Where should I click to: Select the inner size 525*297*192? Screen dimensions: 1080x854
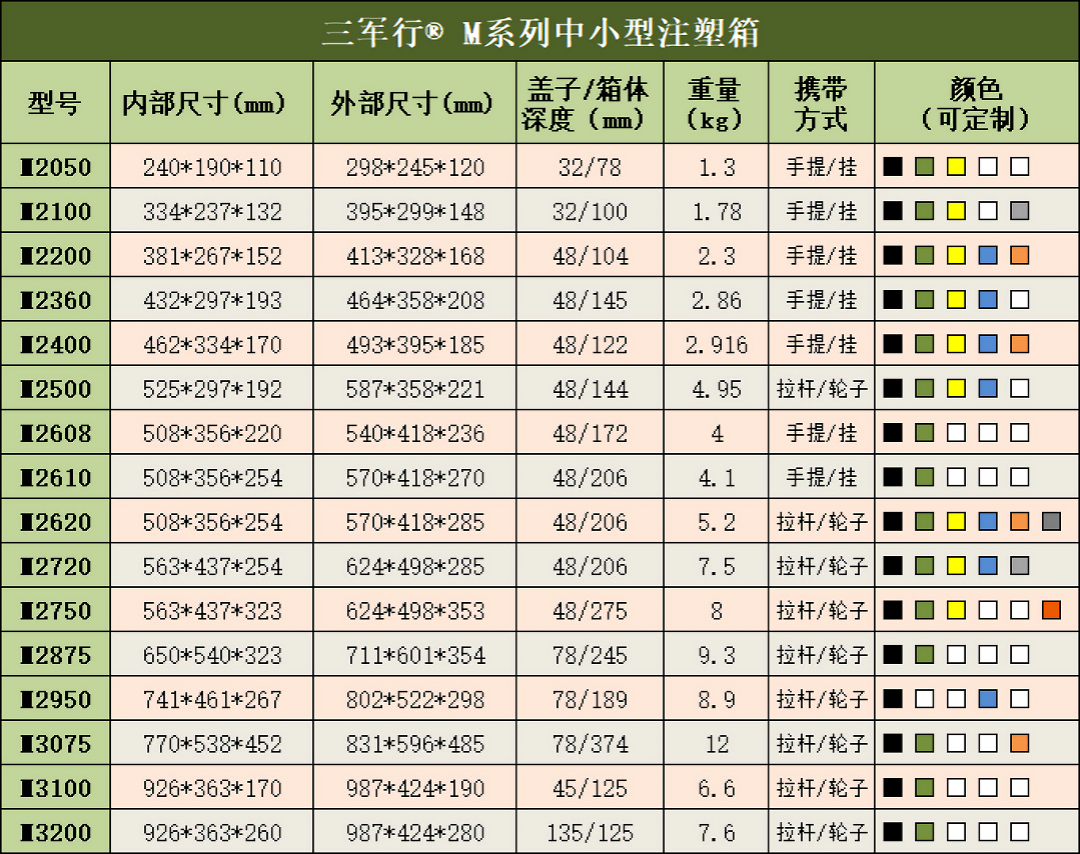[x=212, y=388]
